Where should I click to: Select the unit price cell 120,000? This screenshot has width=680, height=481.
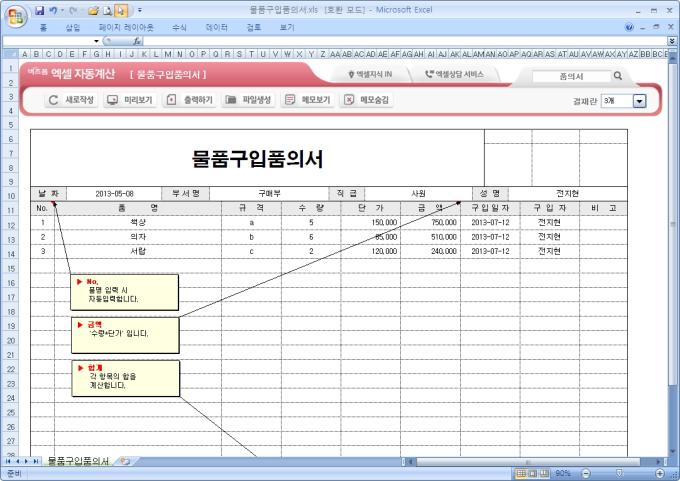click(x=371, y=251)
